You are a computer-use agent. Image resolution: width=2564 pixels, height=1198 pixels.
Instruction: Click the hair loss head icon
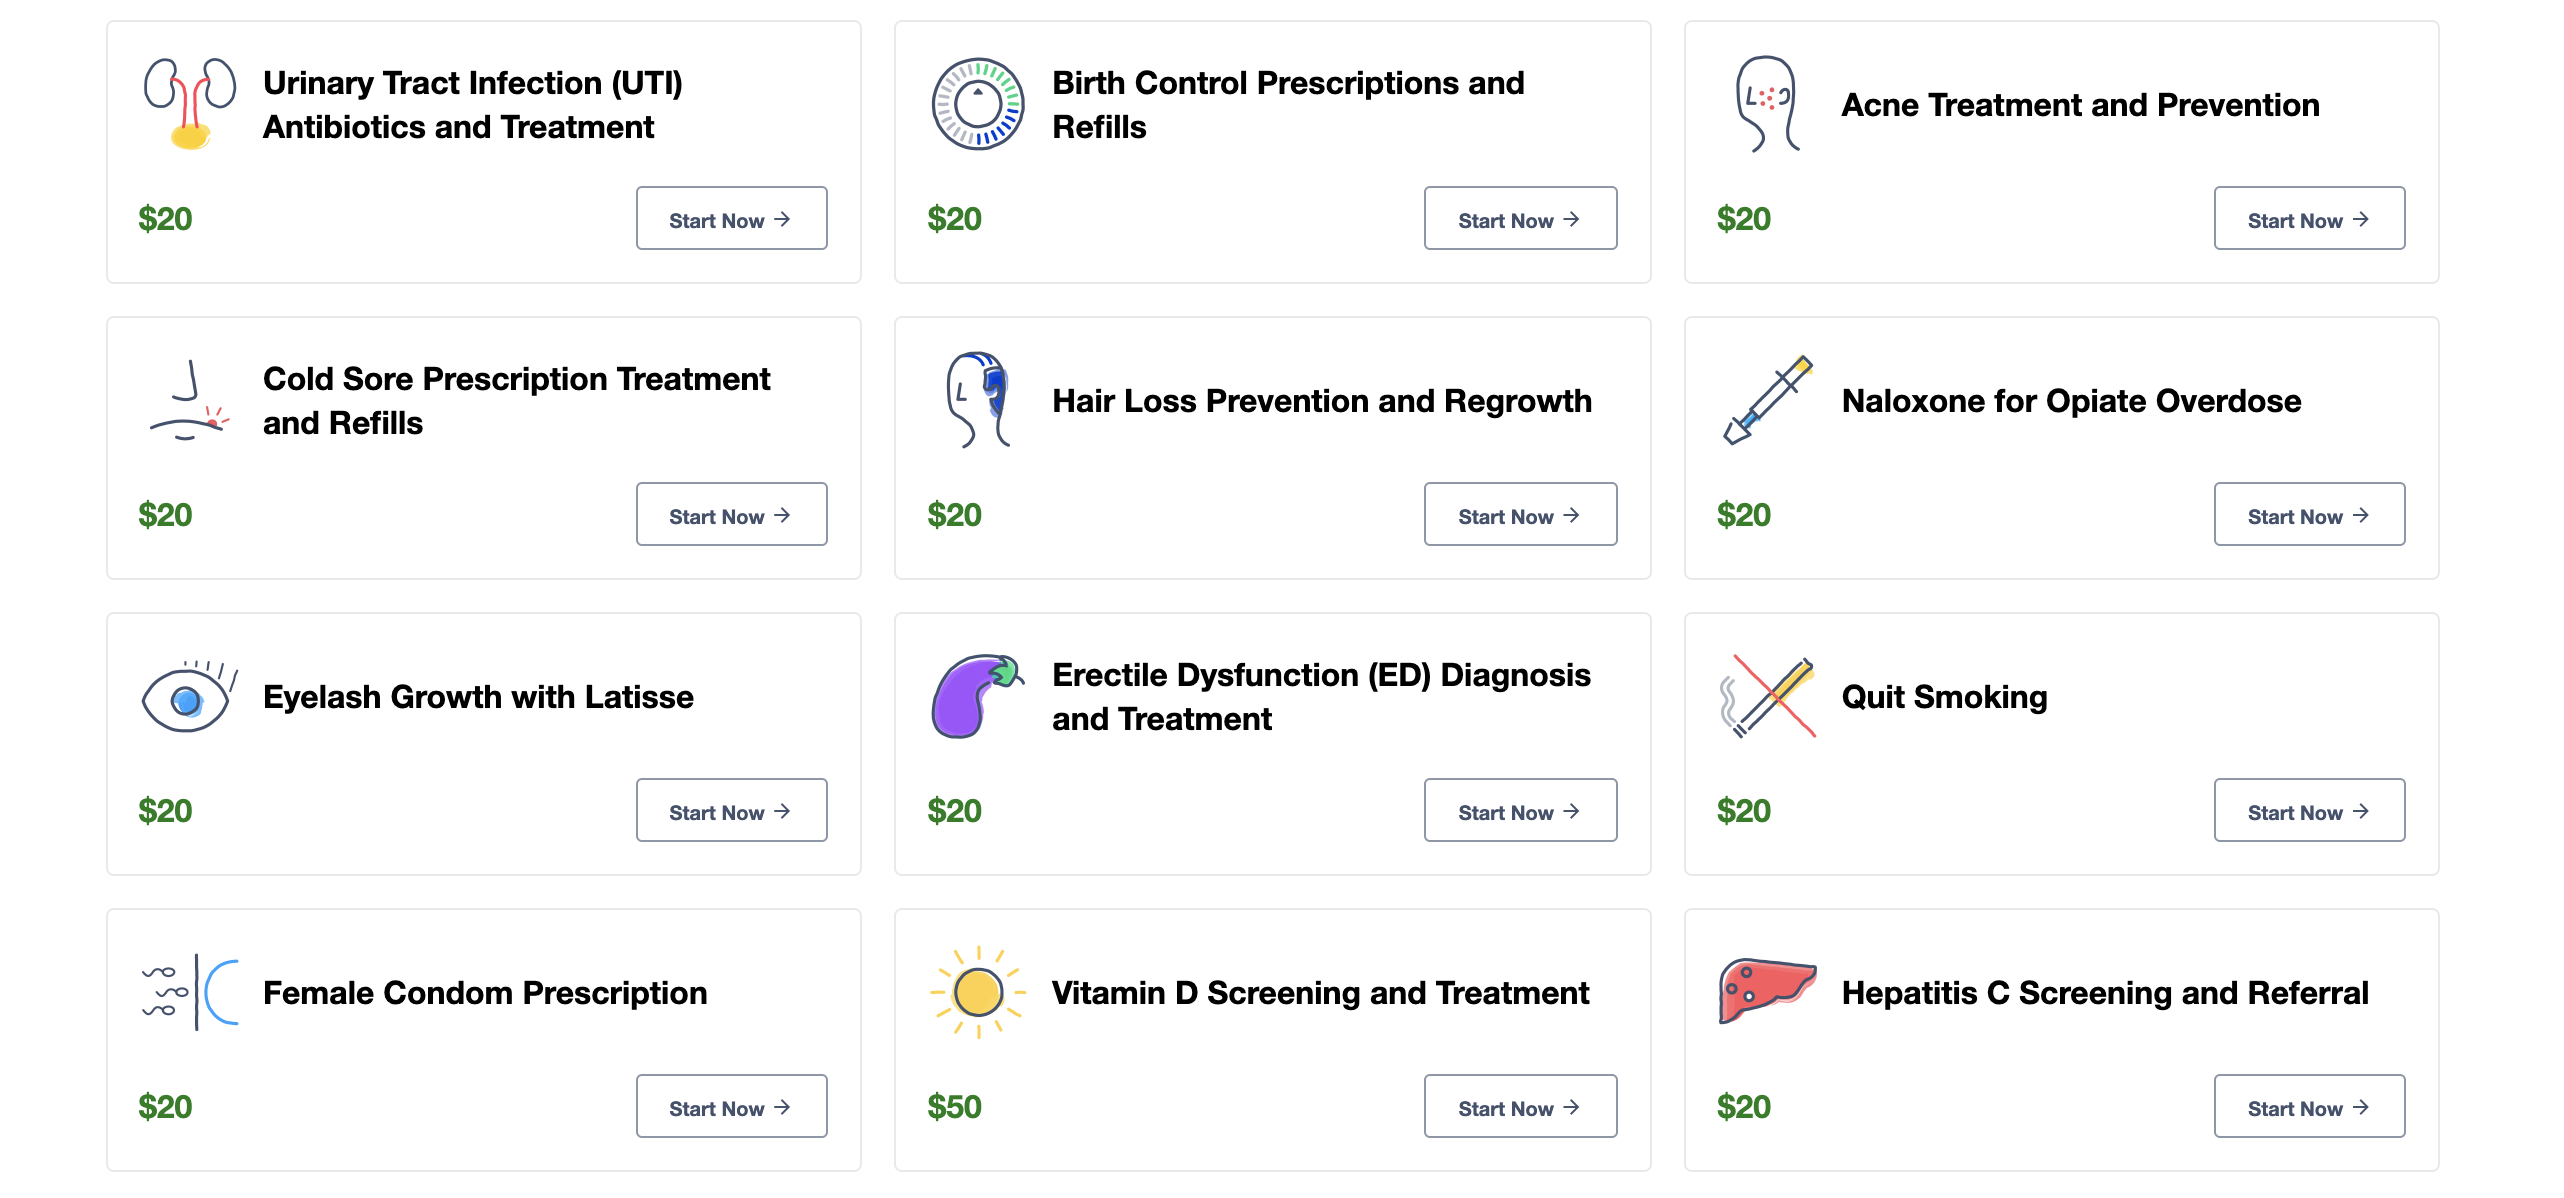point(977,400)
